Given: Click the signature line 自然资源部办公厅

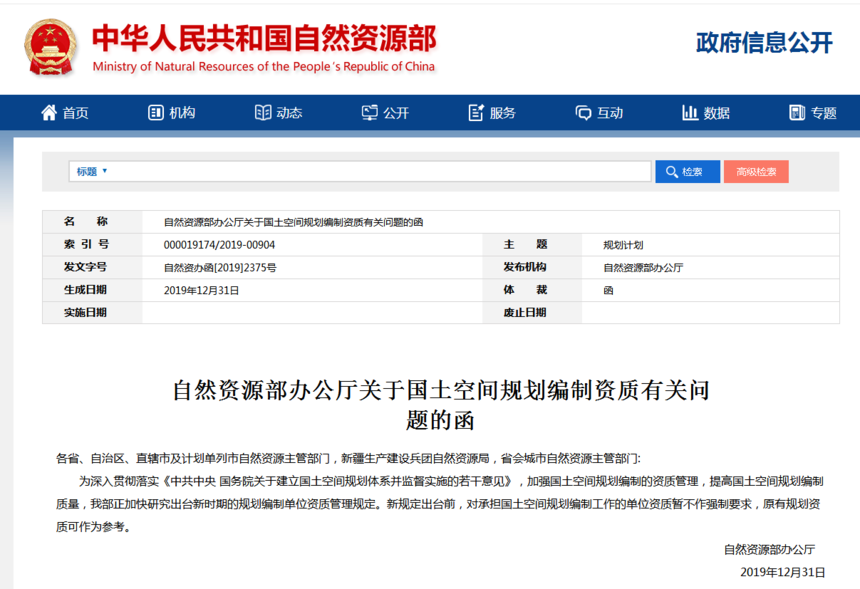Looking at the screenshot, I should [x=769, y=550].
